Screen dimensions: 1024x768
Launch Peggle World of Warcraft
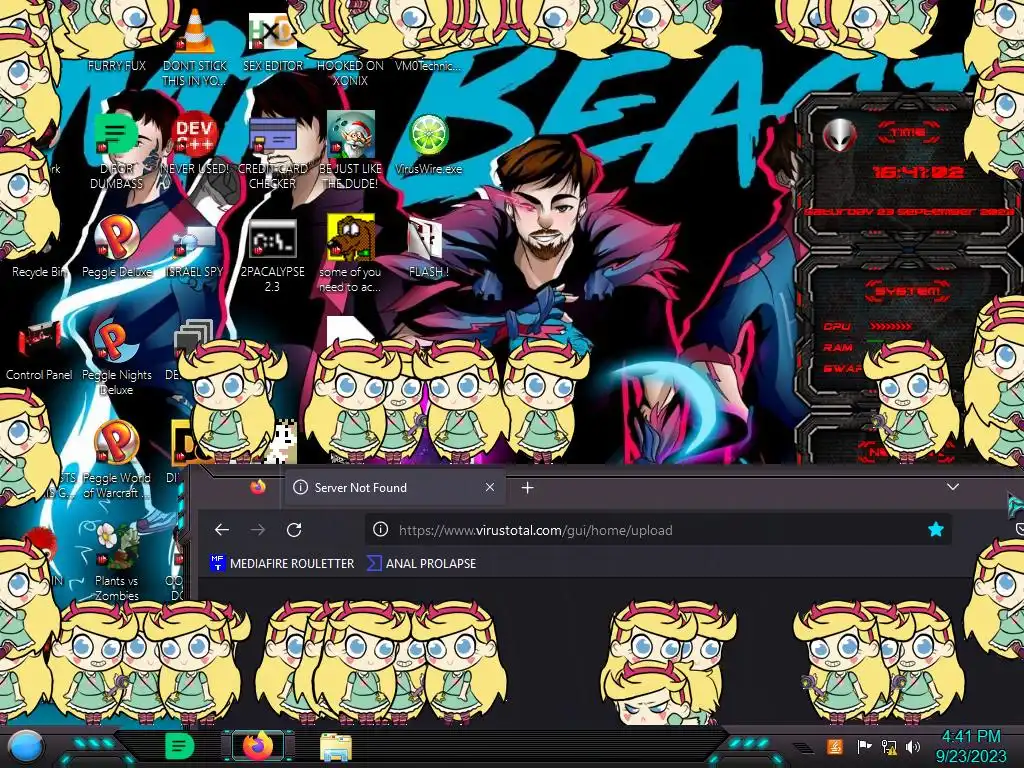click(x=116, y=460)
